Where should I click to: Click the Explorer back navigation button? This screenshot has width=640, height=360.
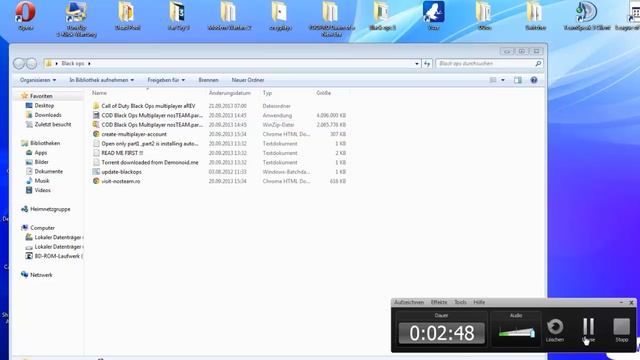[x=19, y=63]
